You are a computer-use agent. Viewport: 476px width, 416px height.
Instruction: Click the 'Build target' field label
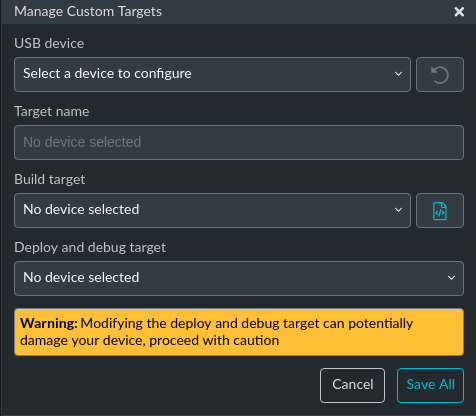tap(50, 180)
